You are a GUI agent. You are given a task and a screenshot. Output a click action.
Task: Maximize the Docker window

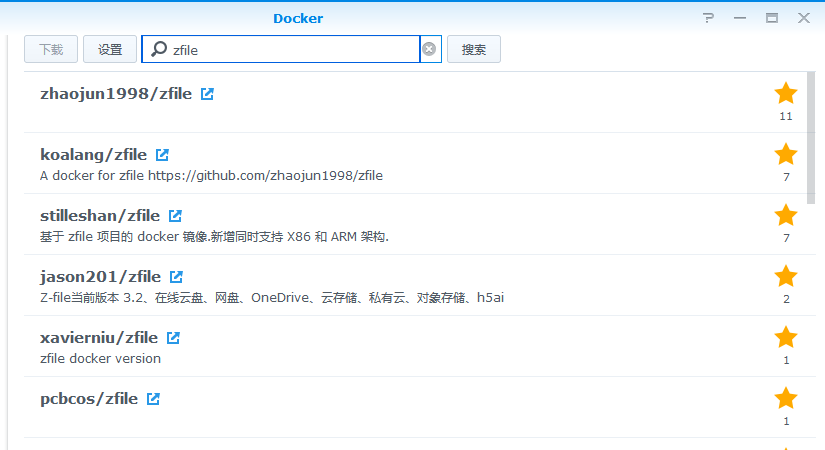click(772, 18)
